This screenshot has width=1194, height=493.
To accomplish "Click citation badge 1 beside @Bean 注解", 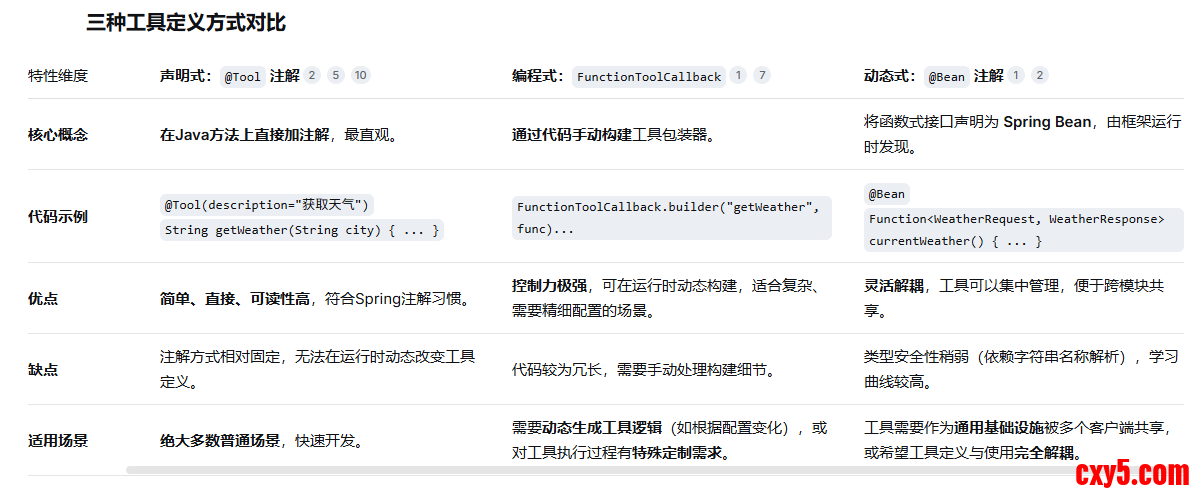I will [x=1016, y=75].
